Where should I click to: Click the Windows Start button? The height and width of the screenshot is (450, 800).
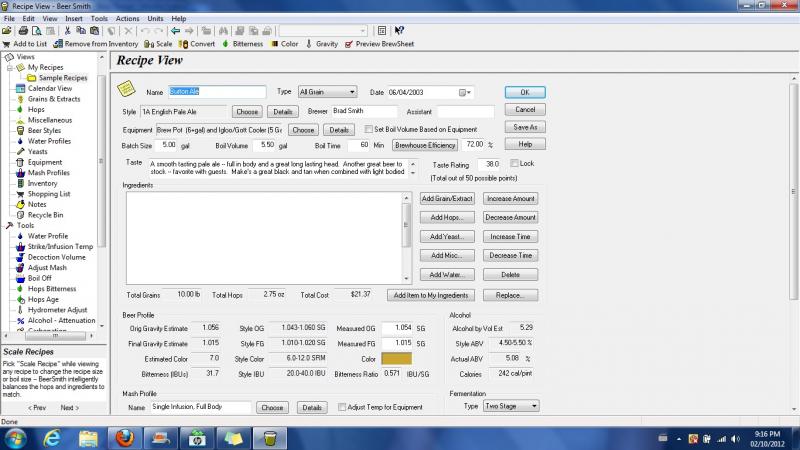click(15, 438)
